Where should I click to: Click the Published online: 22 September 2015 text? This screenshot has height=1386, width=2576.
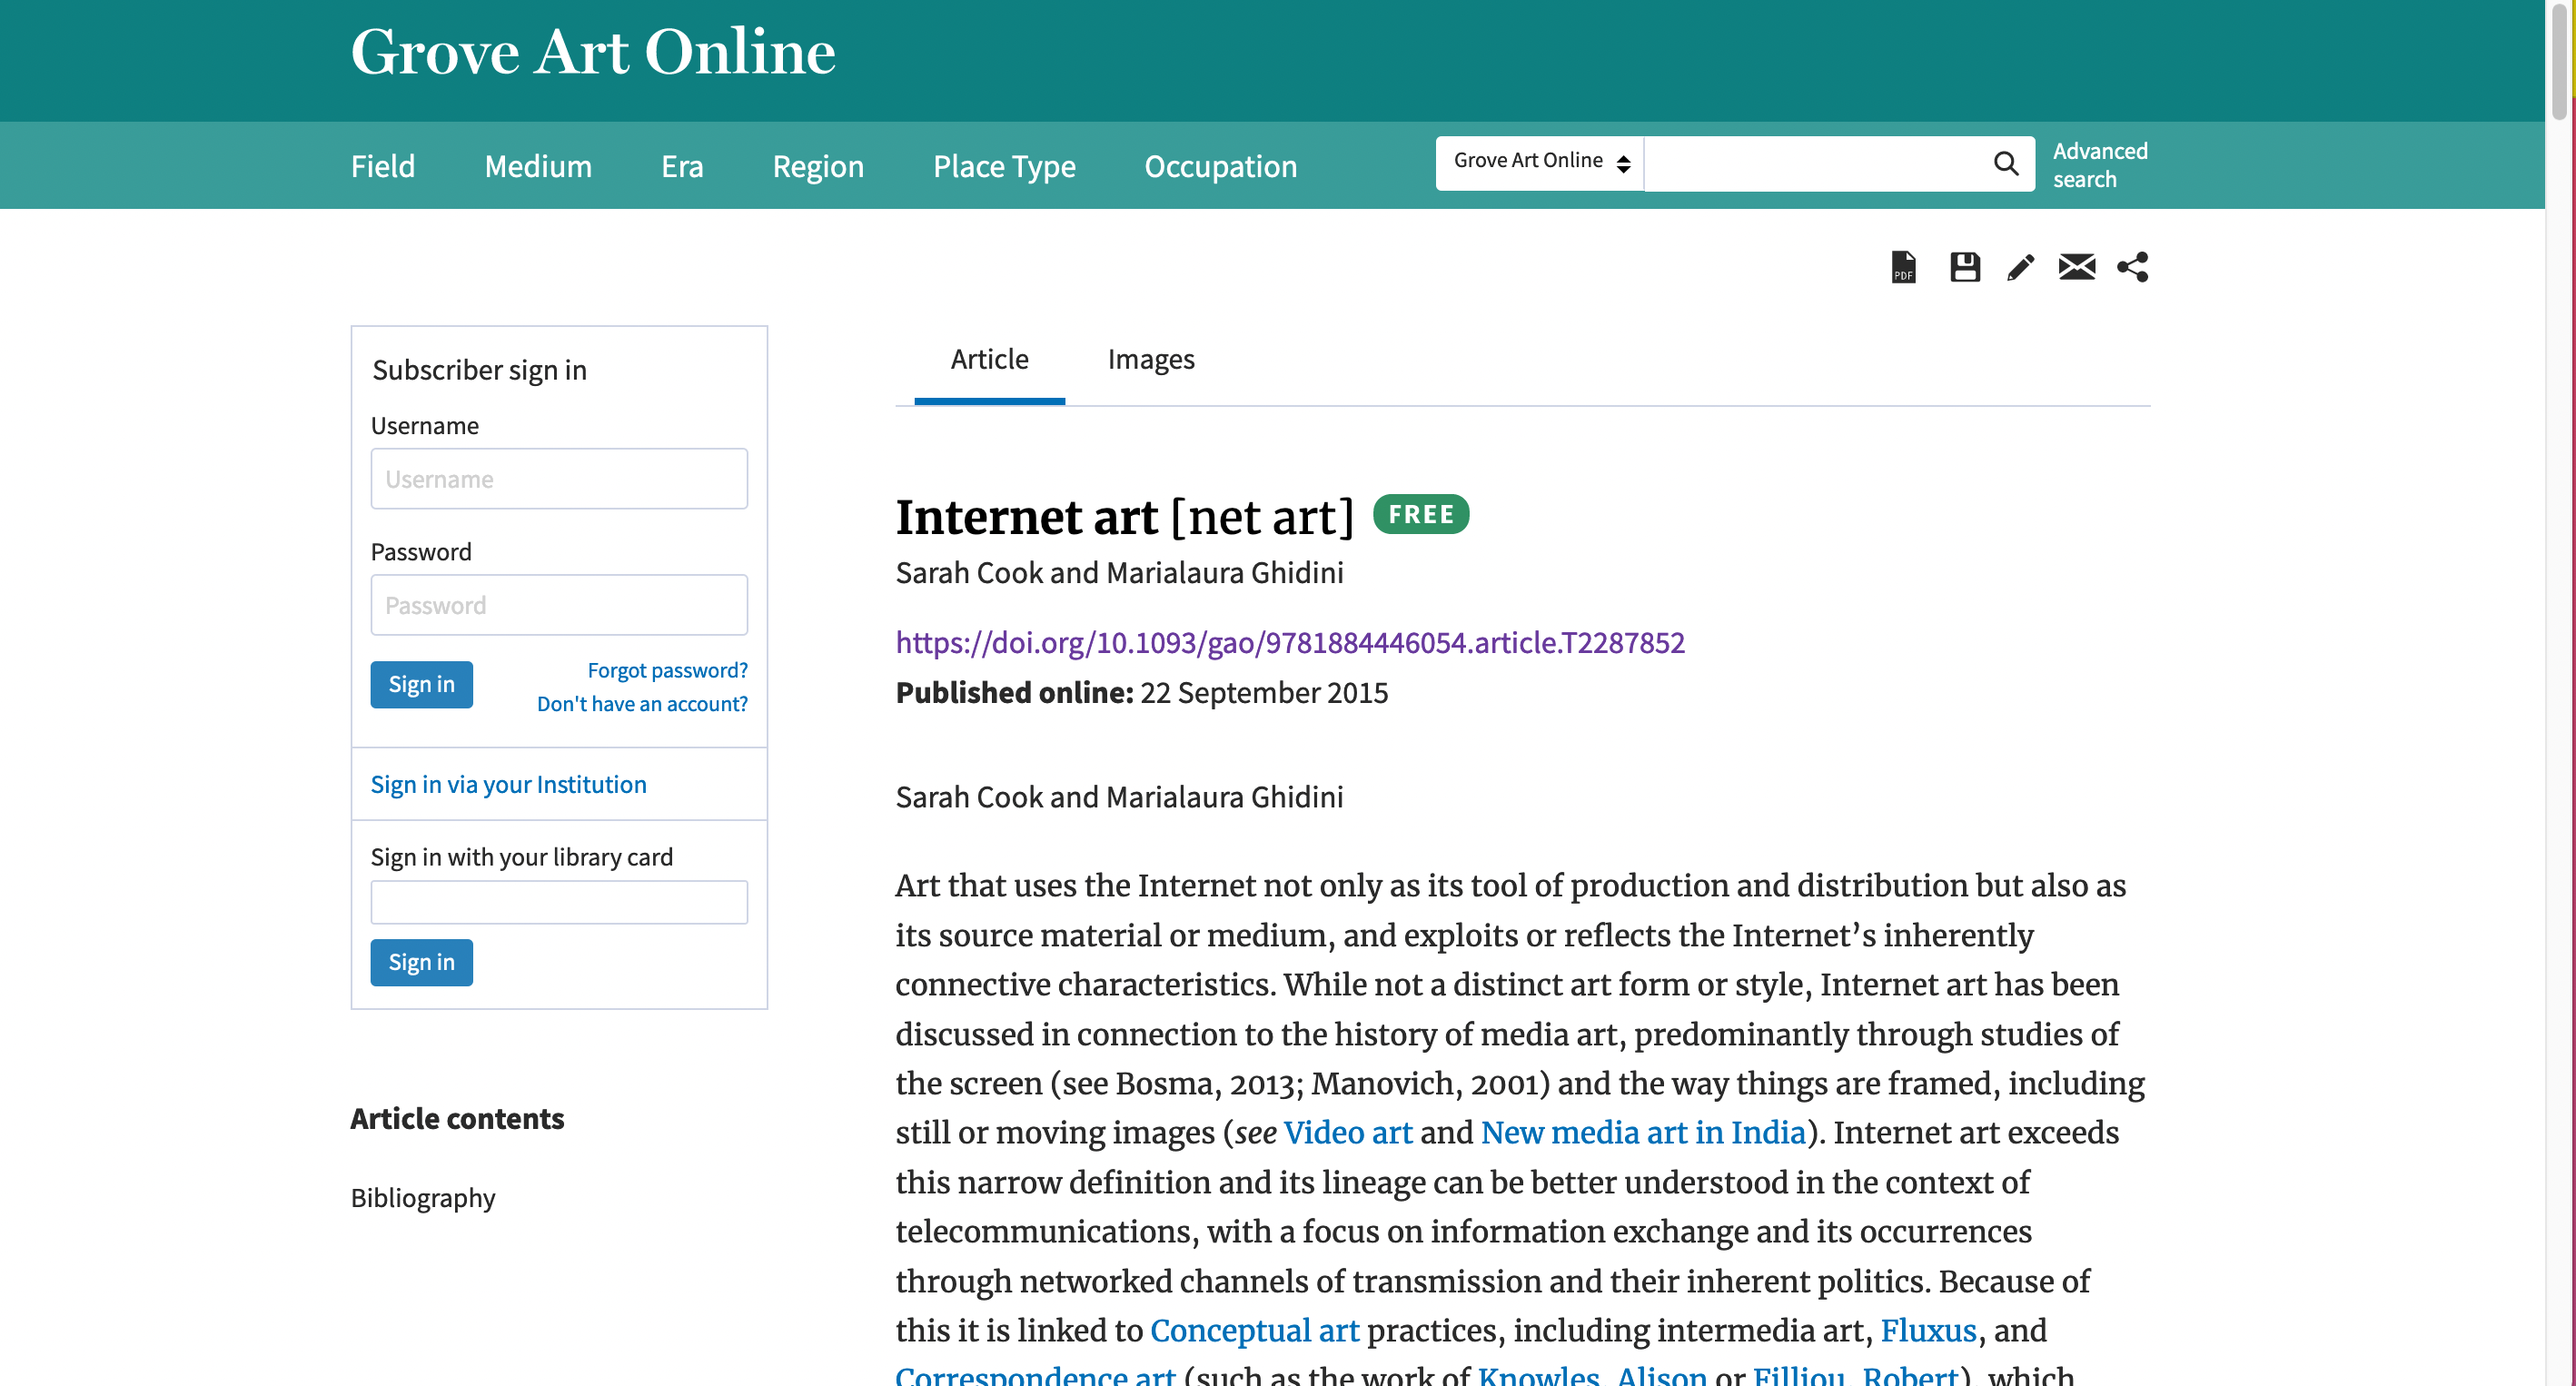coord(1141,692)
